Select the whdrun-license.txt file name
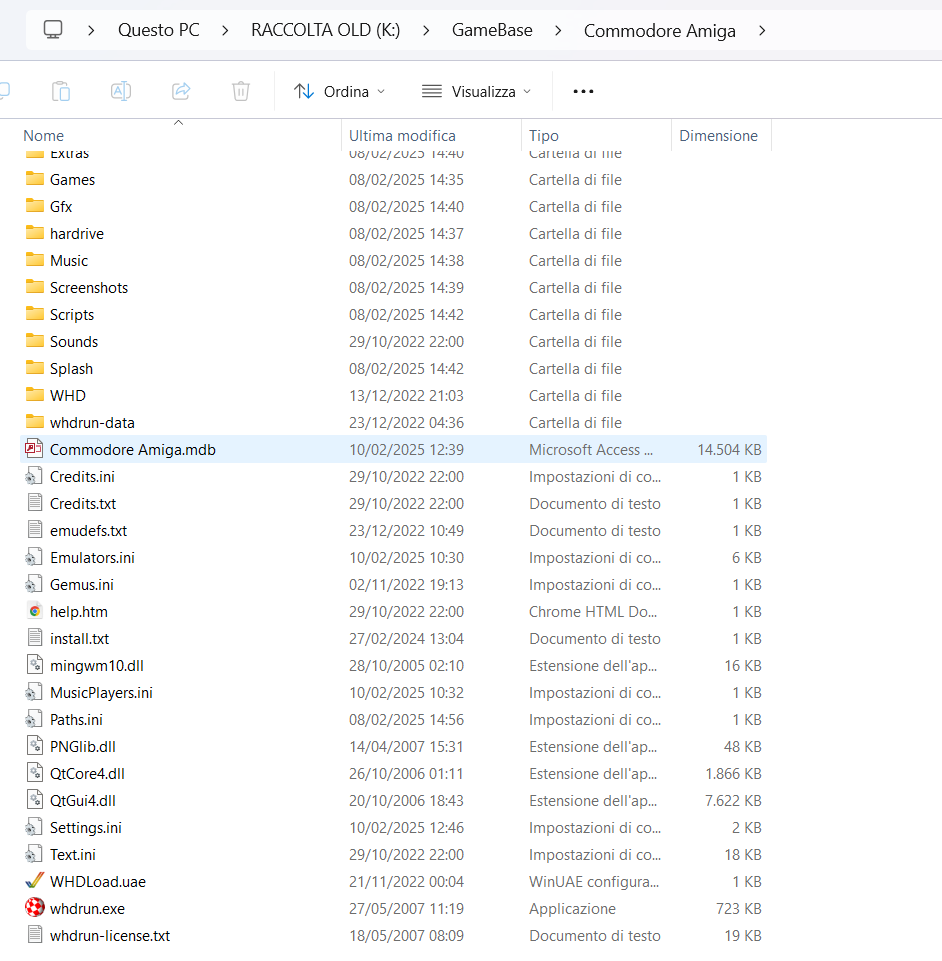This screenshot has height=961, width=942. point(110,935)
